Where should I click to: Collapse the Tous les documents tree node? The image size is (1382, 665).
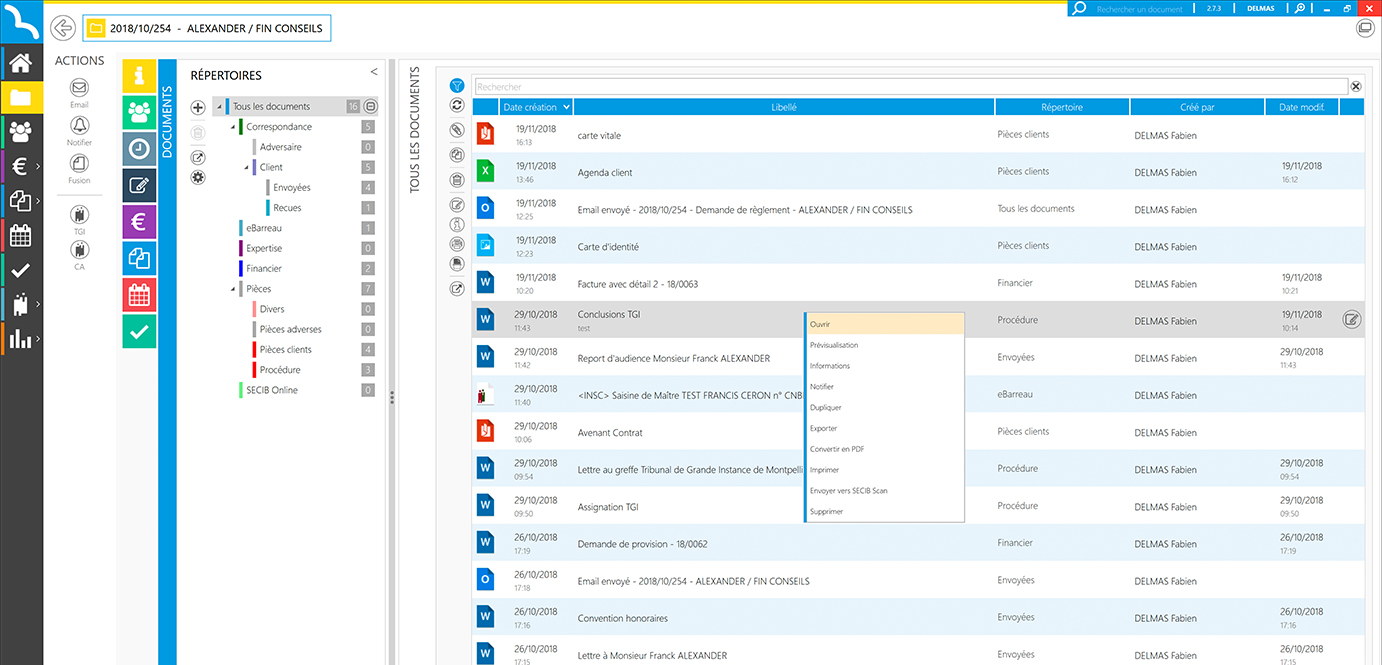218,107
